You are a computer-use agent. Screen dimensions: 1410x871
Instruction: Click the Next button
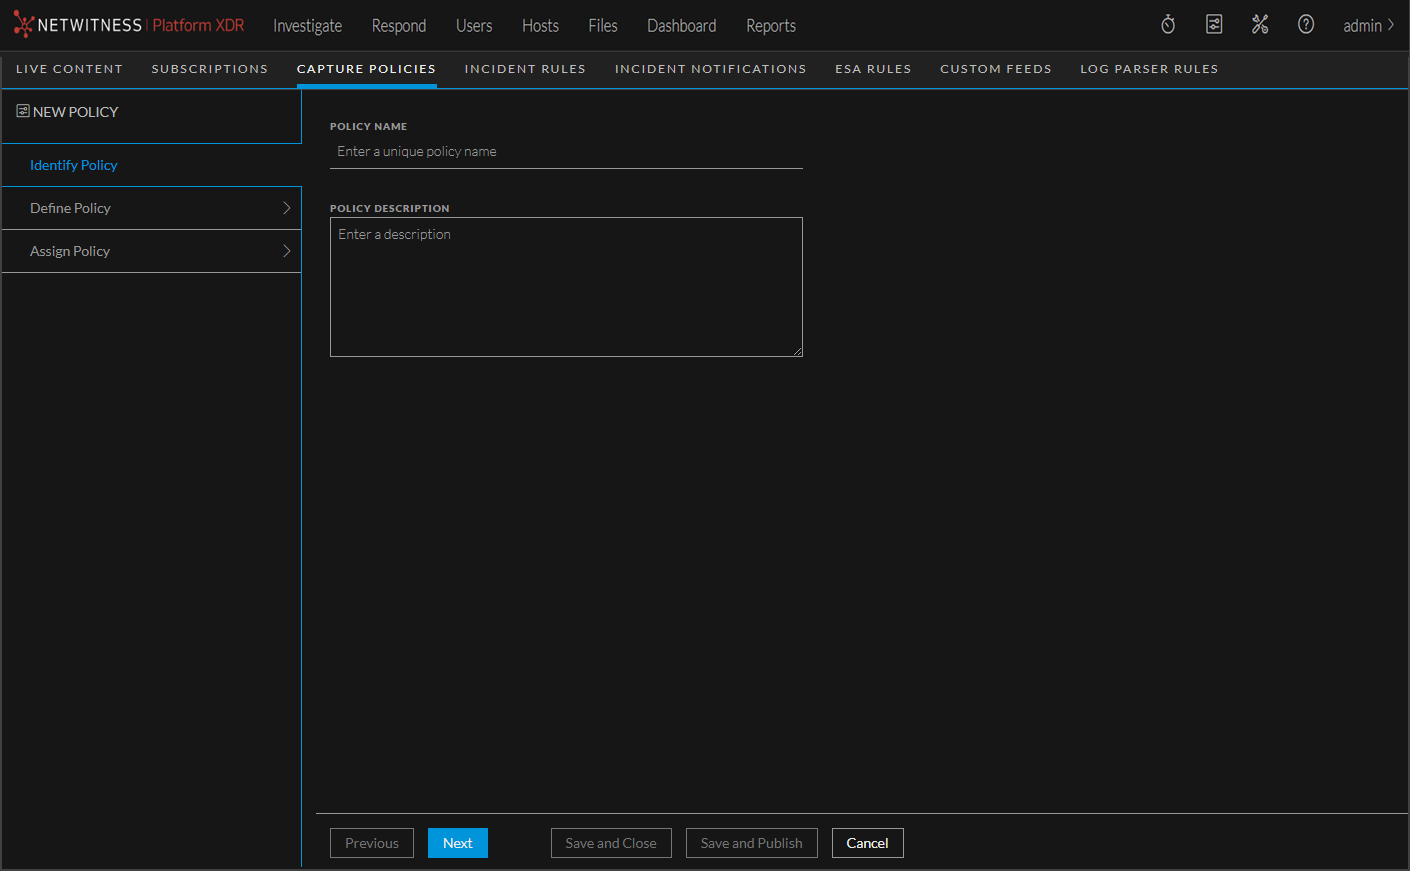tap(458, 843)
